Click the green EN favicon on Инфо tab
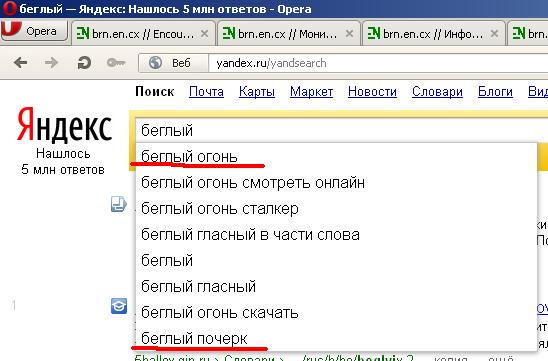This screenshot has height=361, width=548. pyautogui.click(x=374, y=33)
